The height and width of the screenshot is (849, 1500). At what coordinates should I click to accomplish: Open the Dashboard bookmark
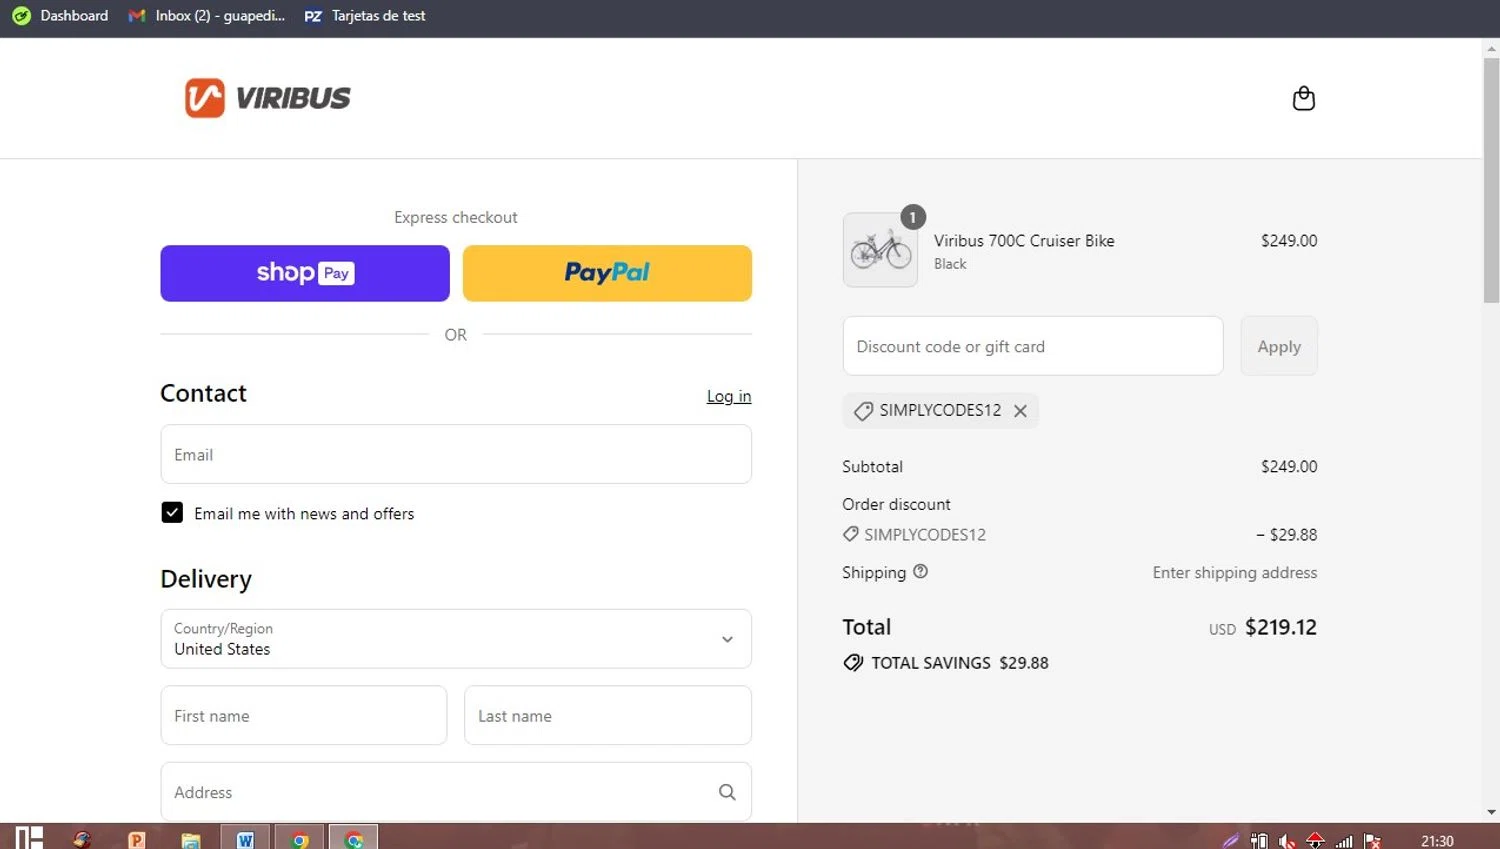[60, 16]
